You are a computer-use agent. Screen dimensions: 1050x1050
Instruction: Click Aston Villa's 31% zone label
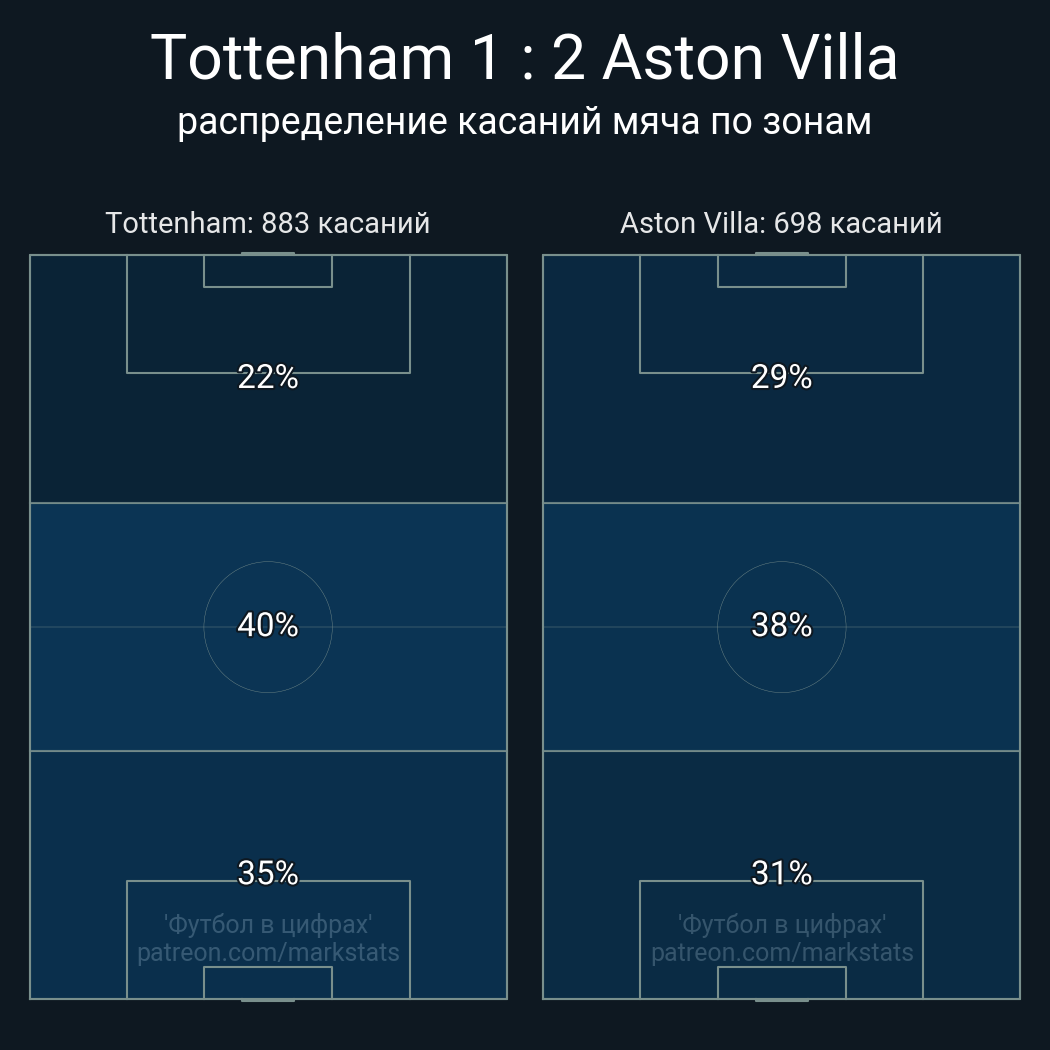click(781, 873)
